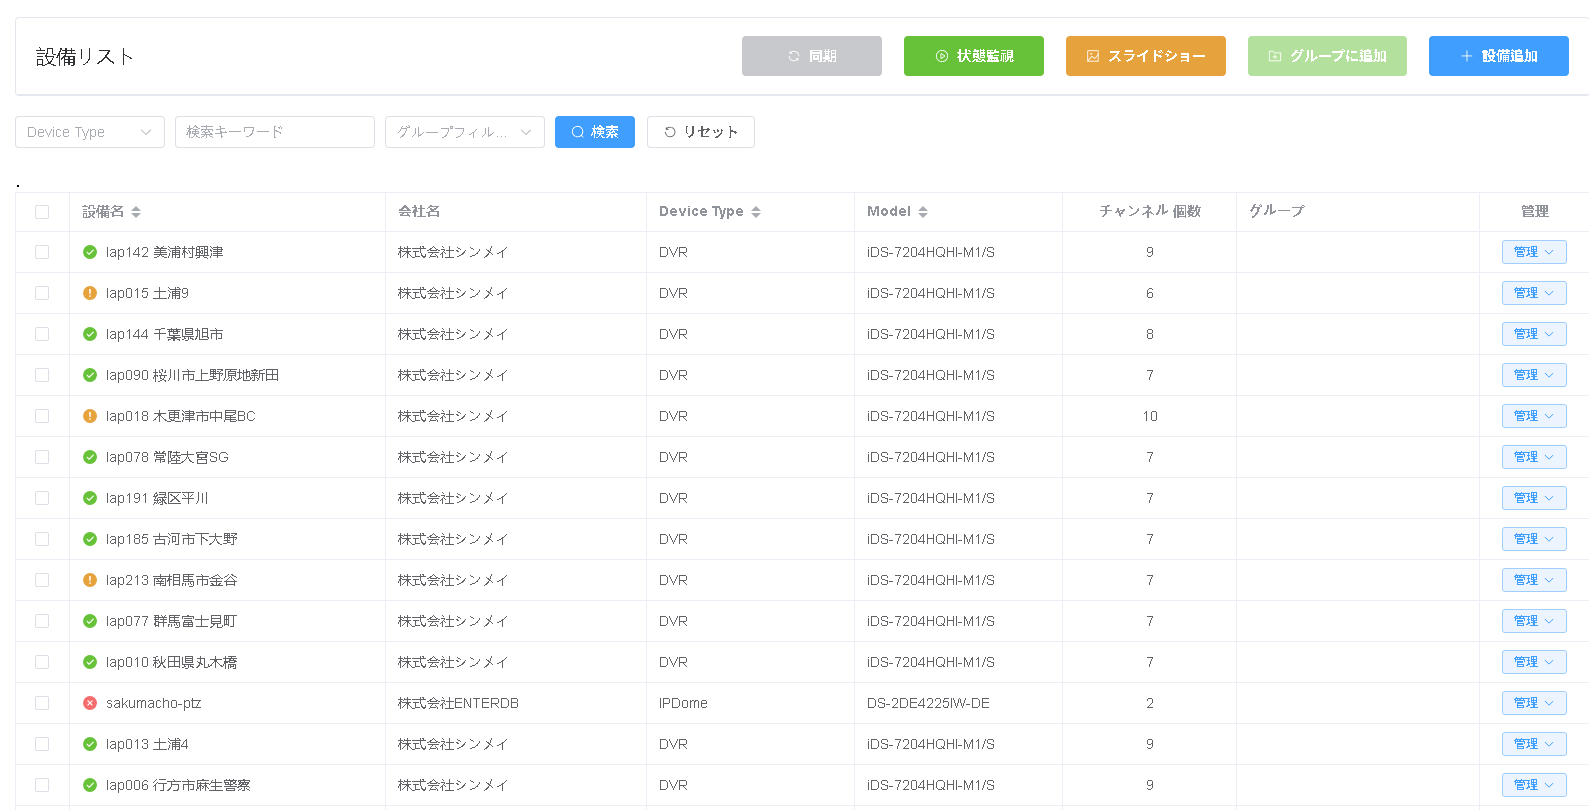
Task: Click the orange warning icon for lap015 土浦9
Action: tap(90, 293)
